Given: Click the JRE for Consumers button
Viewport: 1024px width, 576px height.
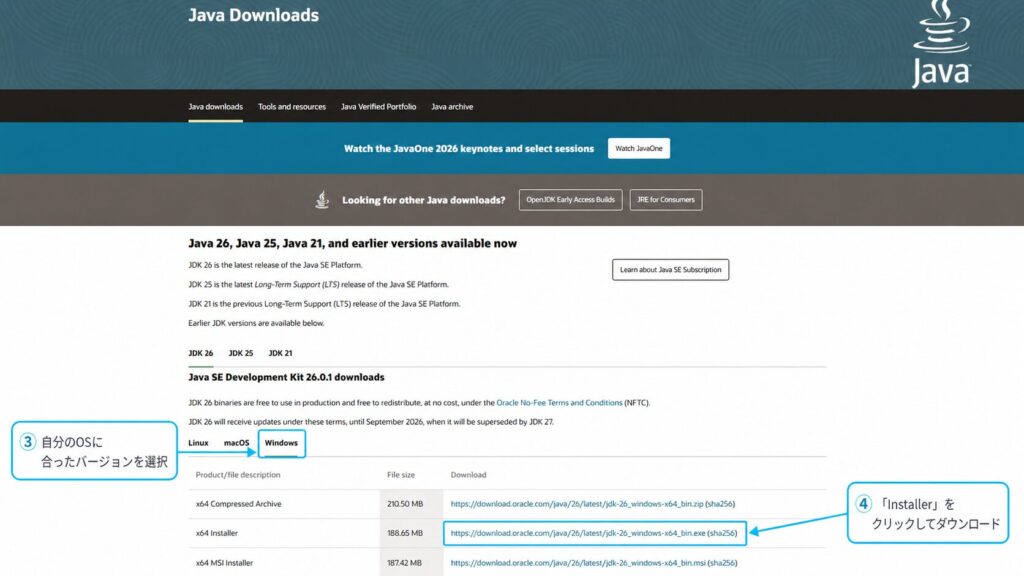Looking at the screenshot, I should [665, 200].
